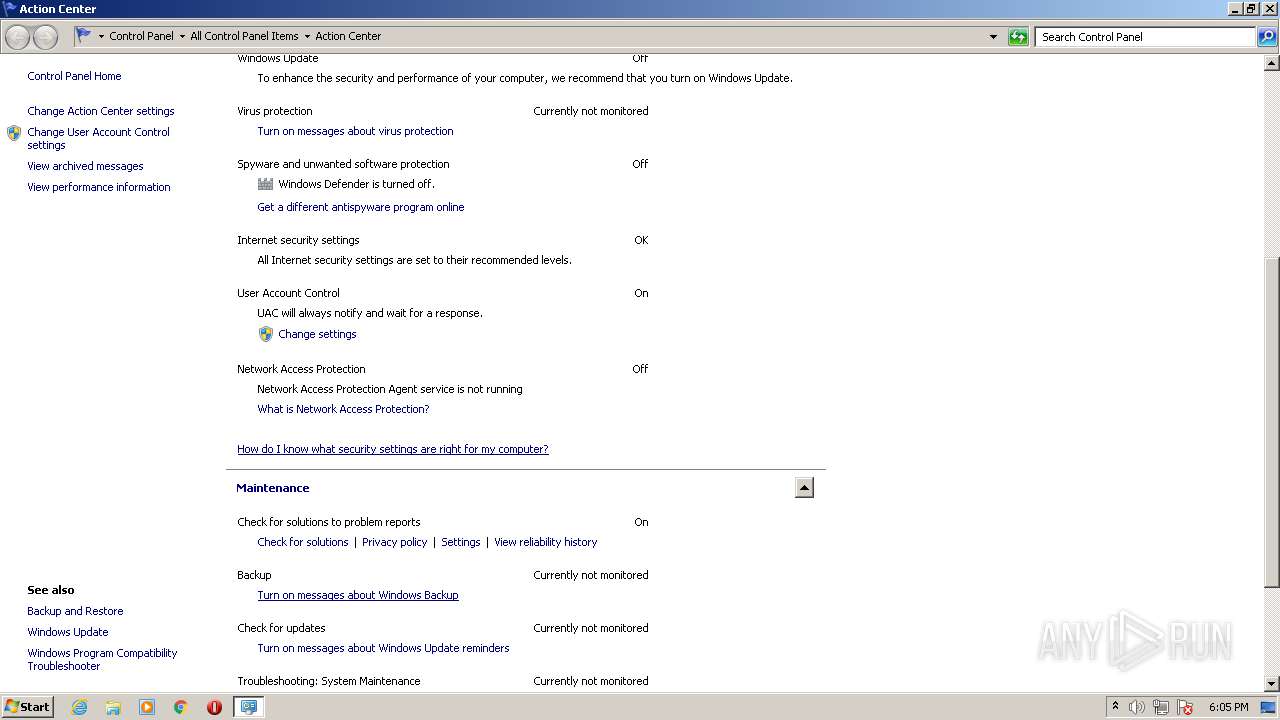The image size is (1280, 720).
Task: Click the volume speaker tray icon
Action: pos(1137,707)
